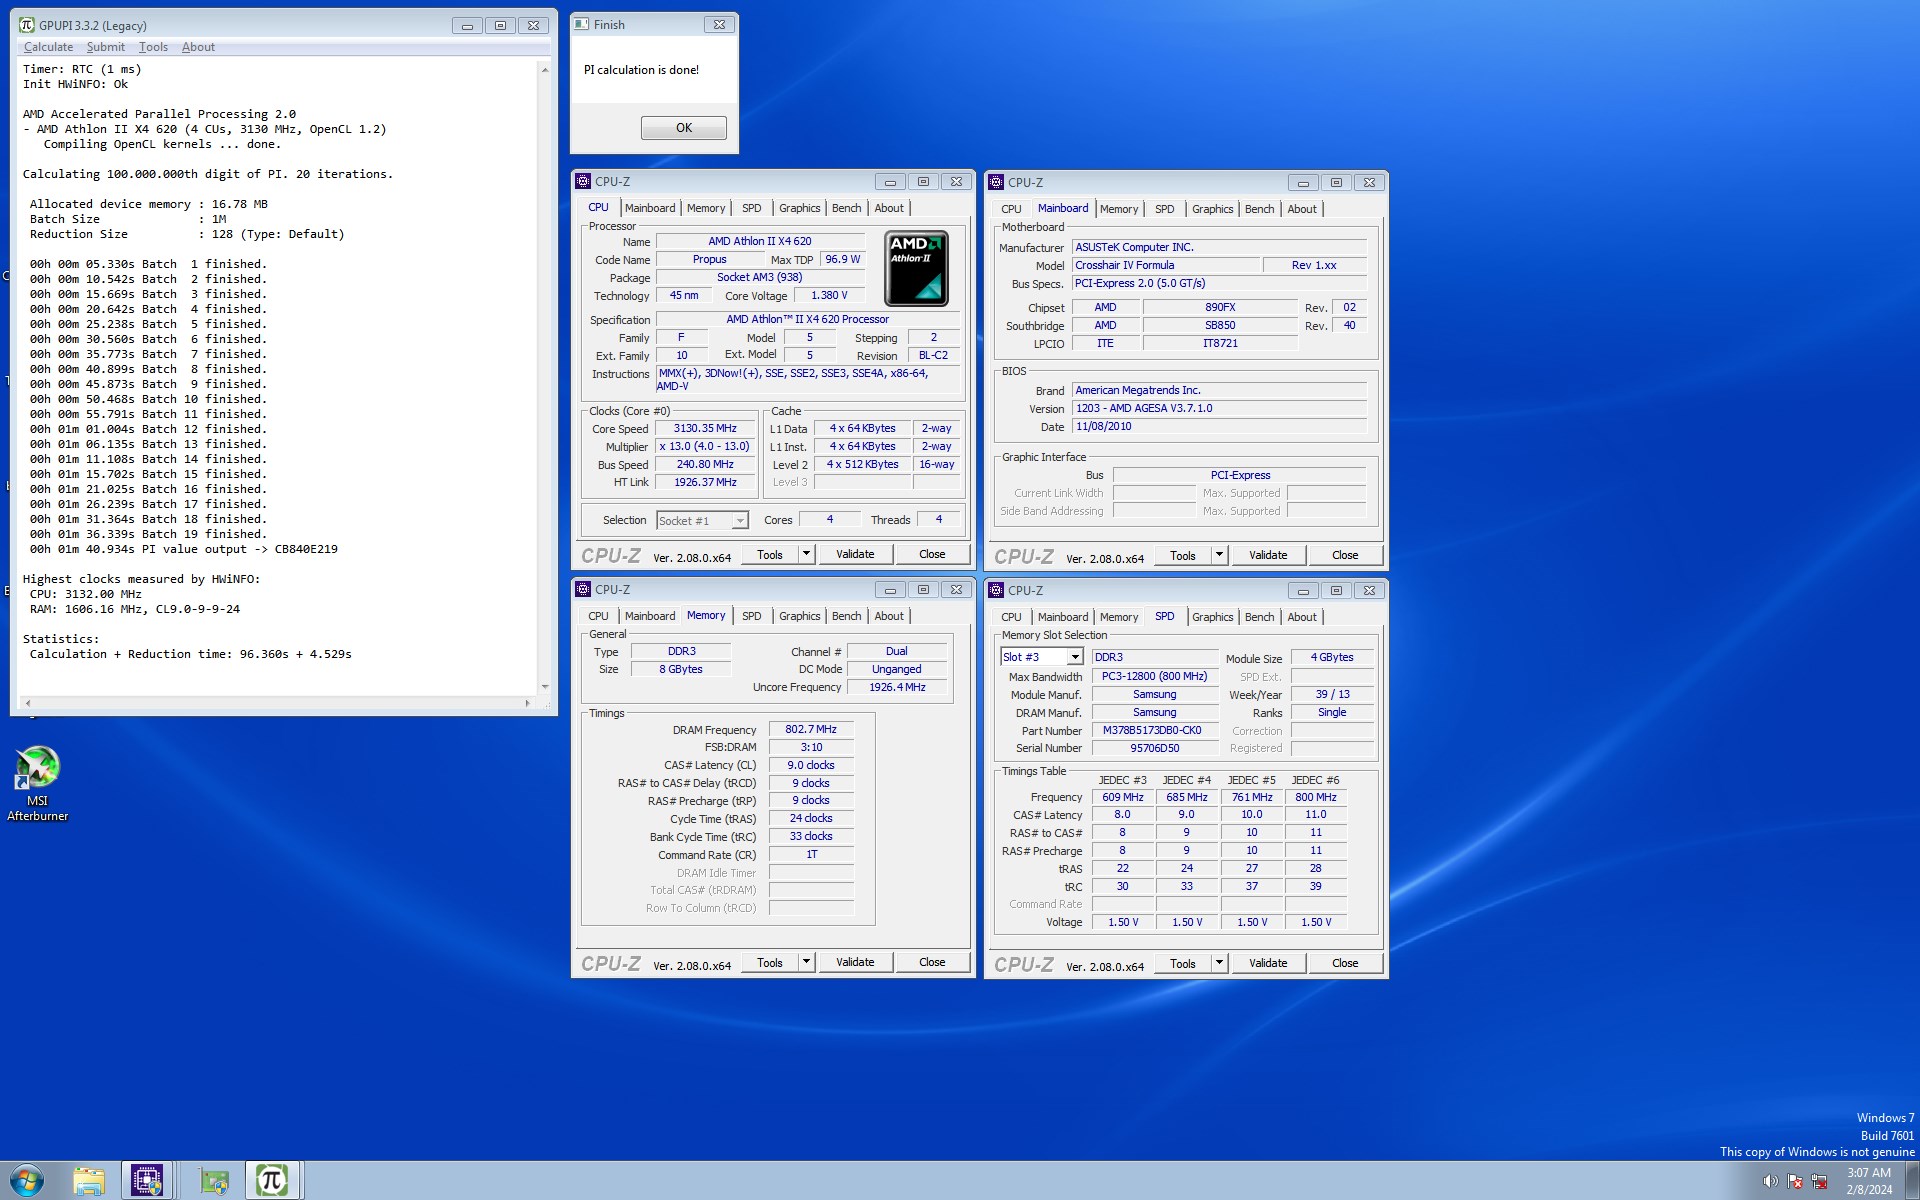The image size is (1920, 1200).
Task: Maximize the GPUPI 3.3.2 window
Action: [x=500, y=26]
